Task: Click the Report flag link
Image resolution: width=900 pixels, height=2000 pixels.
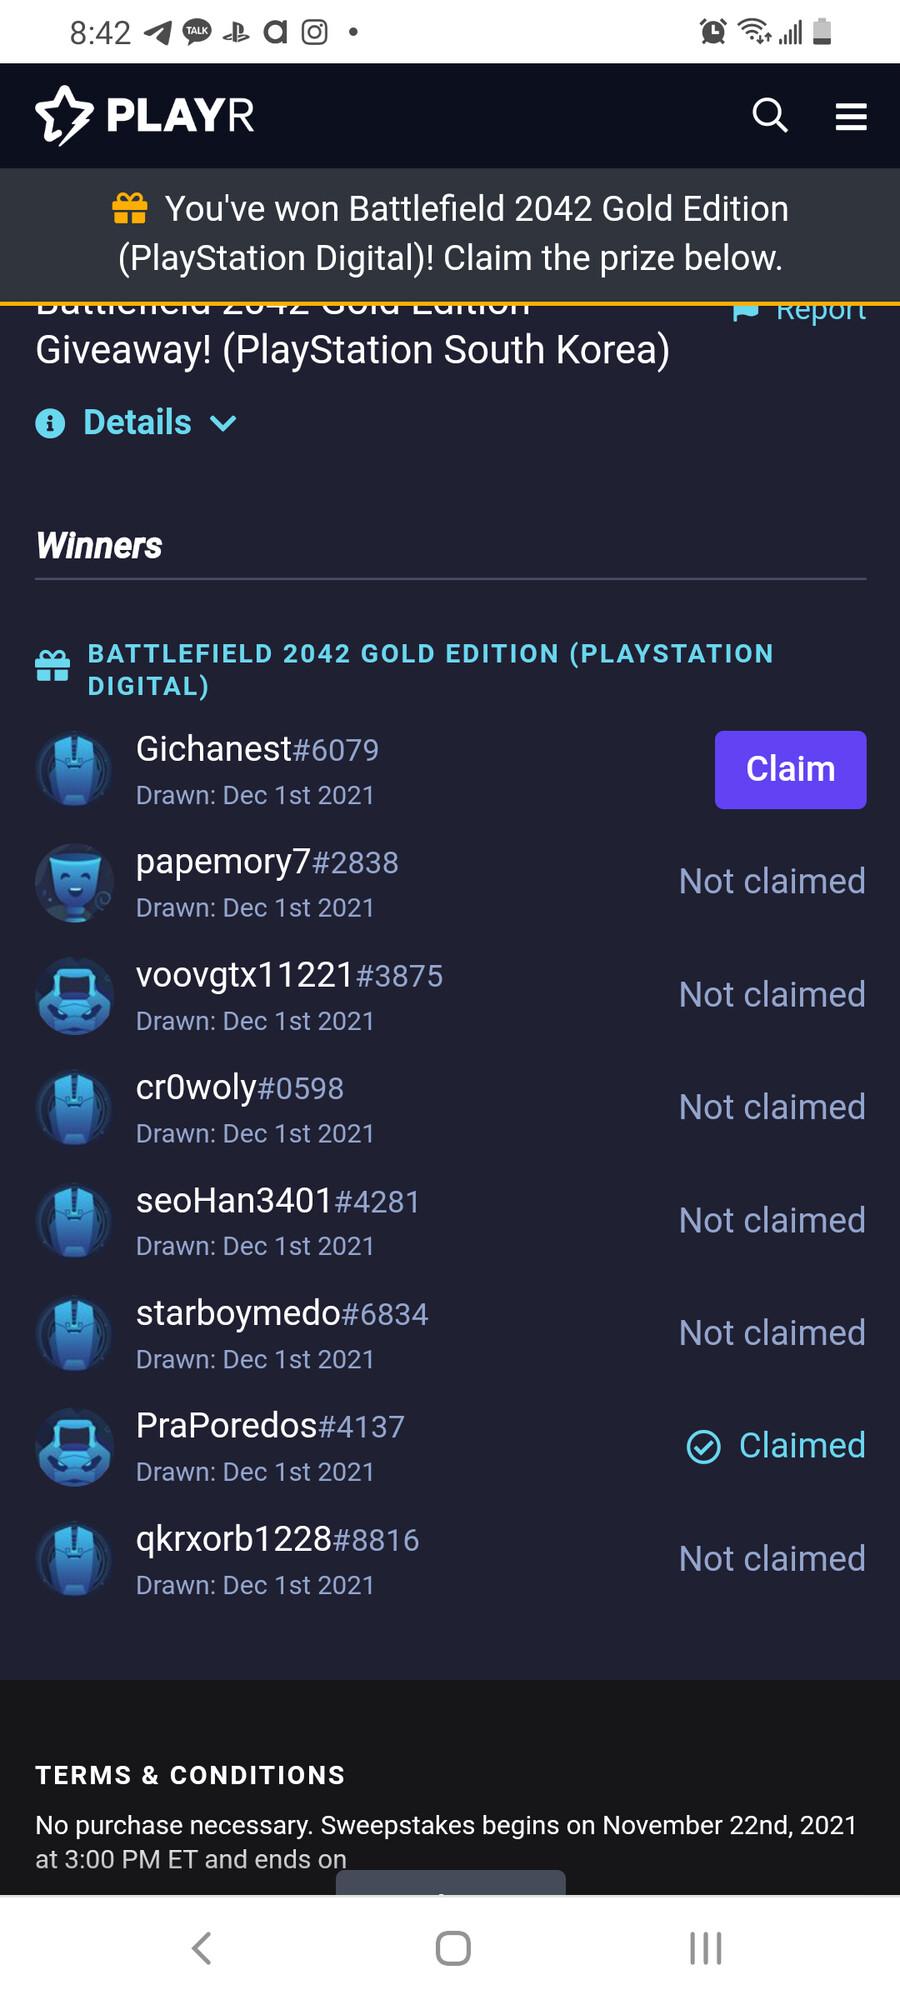Action: (800, 312)
